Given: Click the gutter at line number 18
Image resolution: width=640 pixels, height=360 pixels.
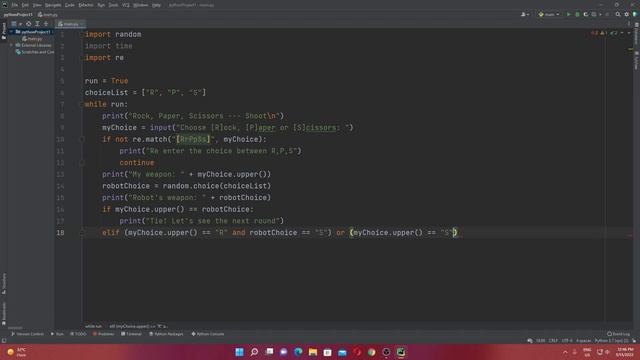Looking at the screenshot, I should [60, 233].
